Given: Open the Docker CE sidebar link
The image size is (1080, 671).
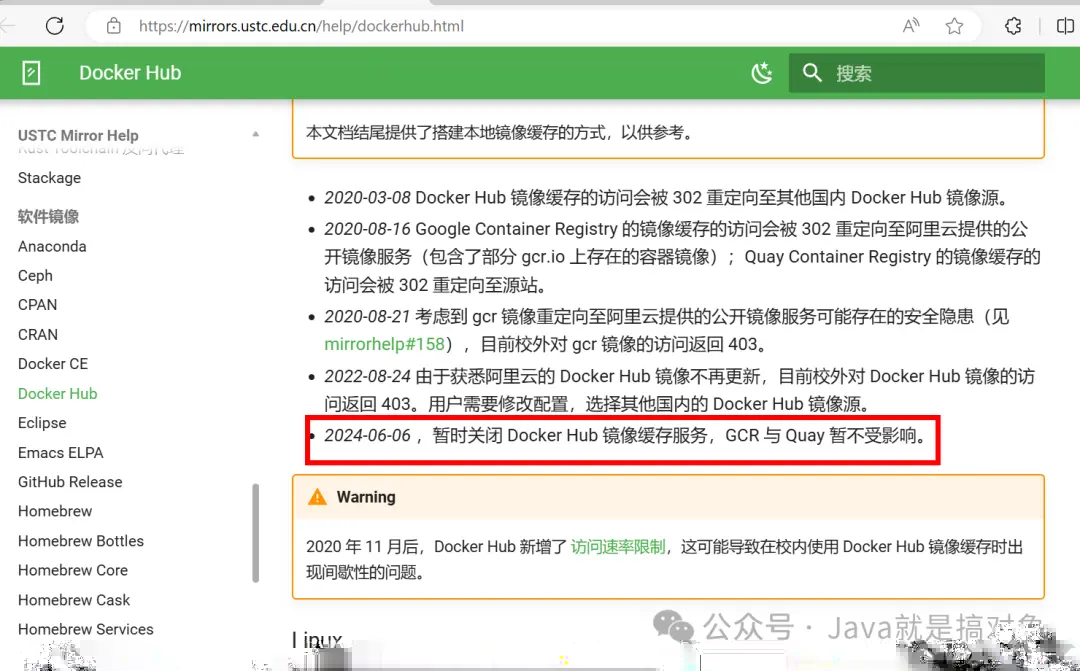Looking at the screenshot, I should (x=53, y=364).
